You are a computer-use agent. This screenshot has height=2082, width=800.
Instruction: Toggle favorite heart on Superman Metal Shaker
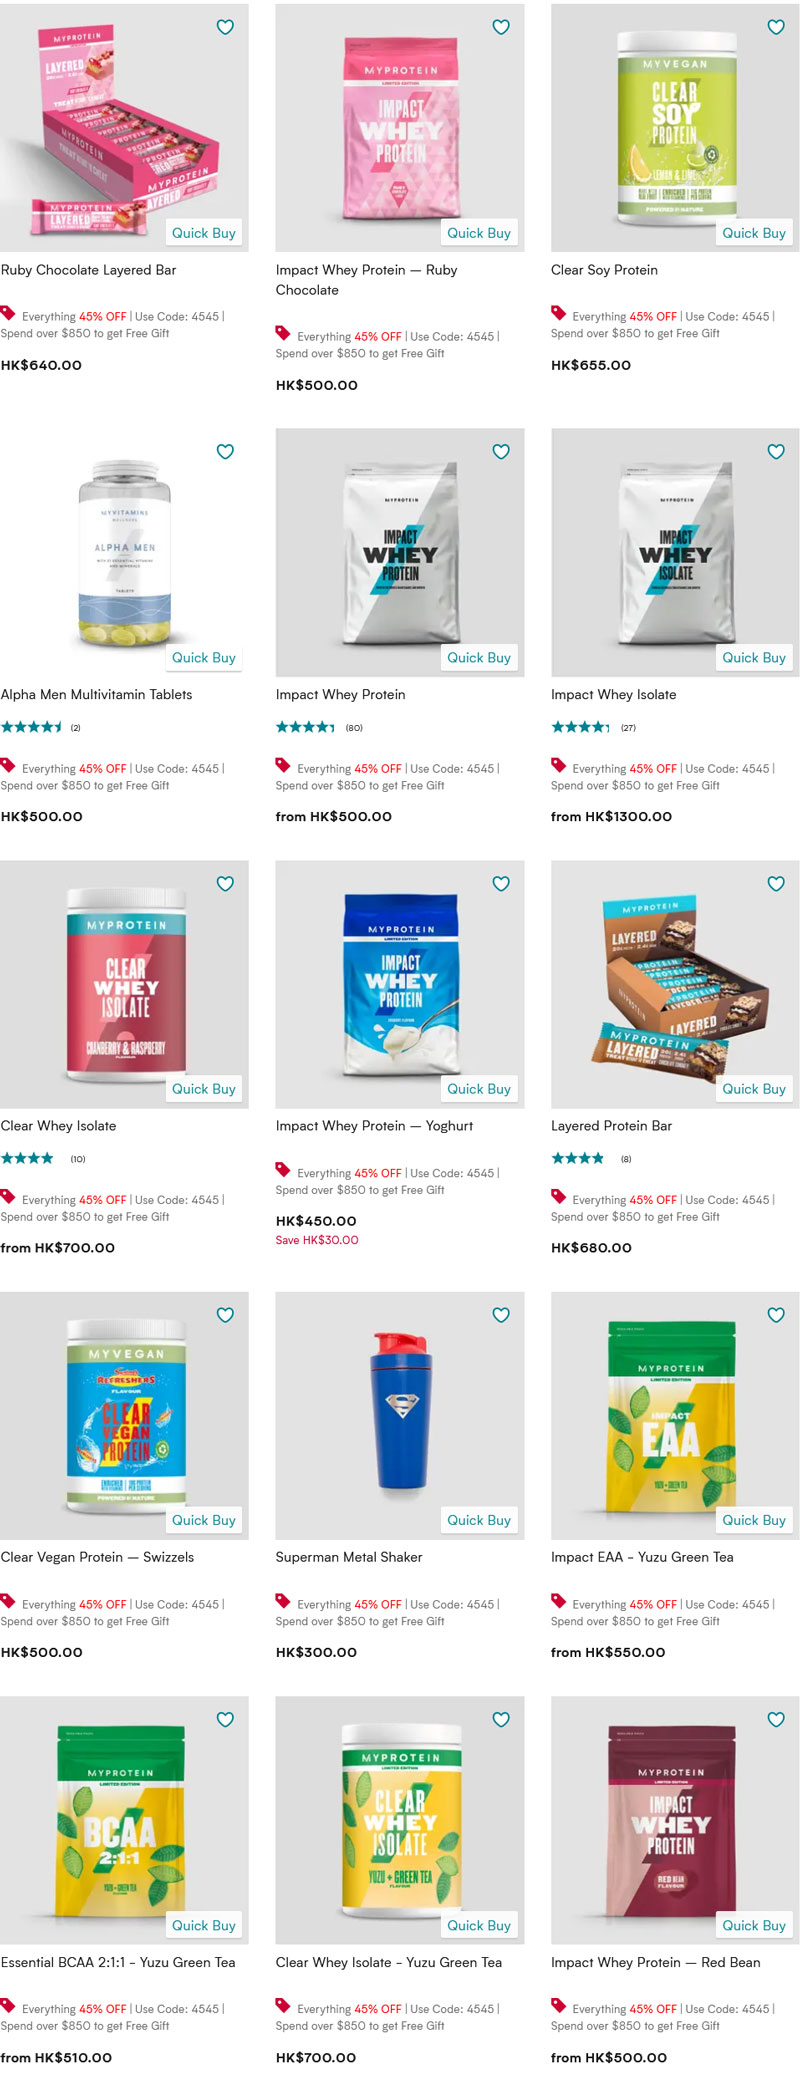[501, 1315]
